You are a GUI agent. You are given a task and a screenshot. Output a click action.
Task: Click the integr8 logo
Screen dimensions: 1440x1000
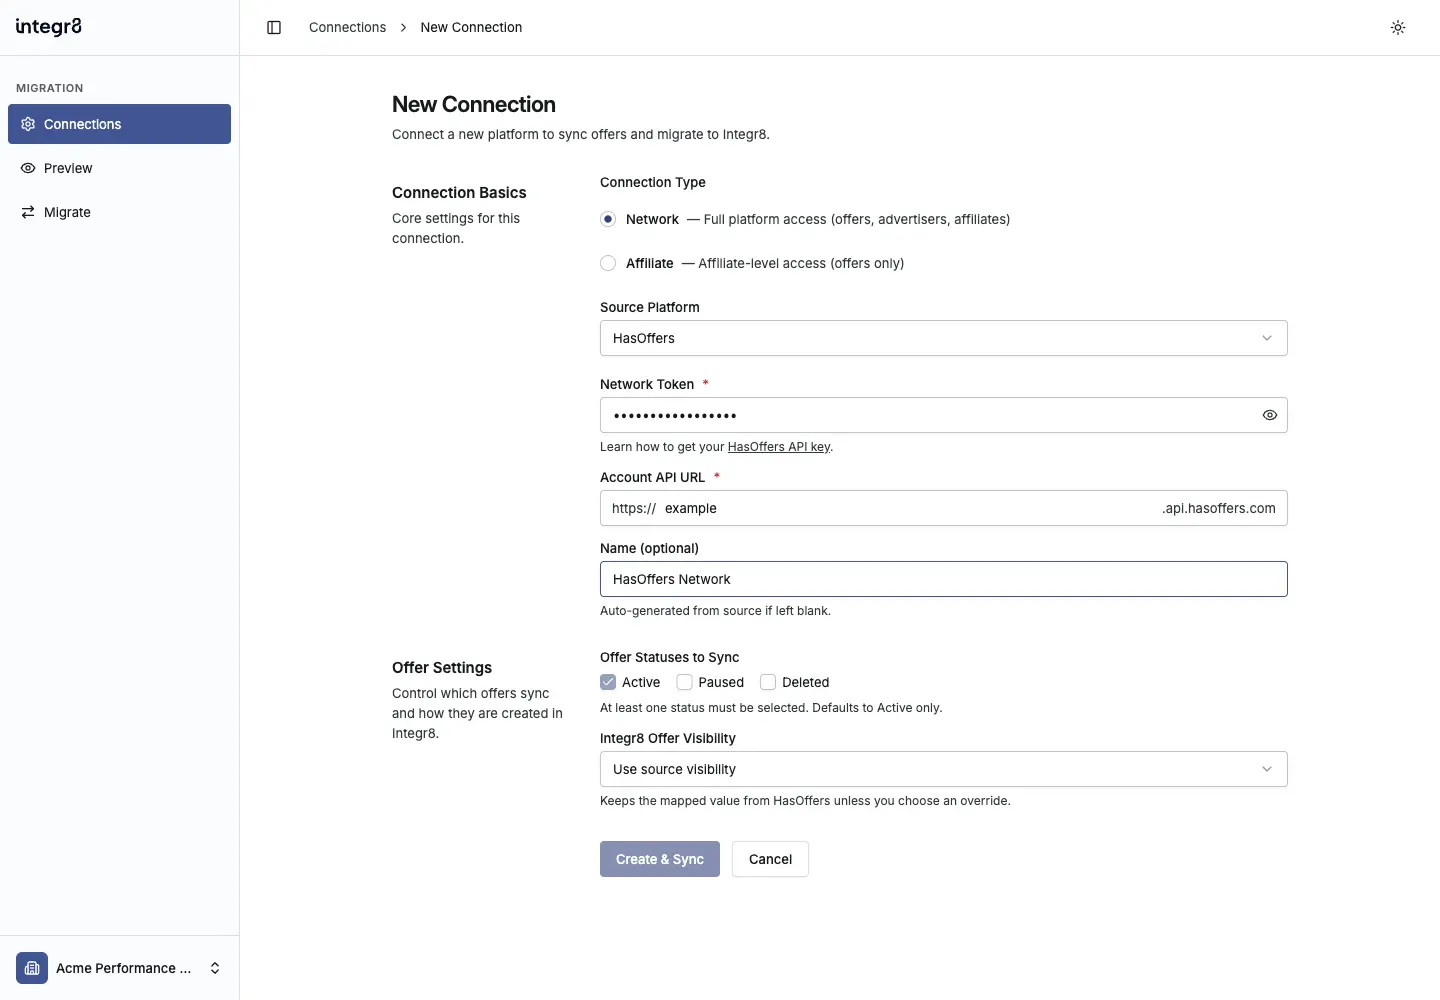pyautogui.click(x=49, y=27)
